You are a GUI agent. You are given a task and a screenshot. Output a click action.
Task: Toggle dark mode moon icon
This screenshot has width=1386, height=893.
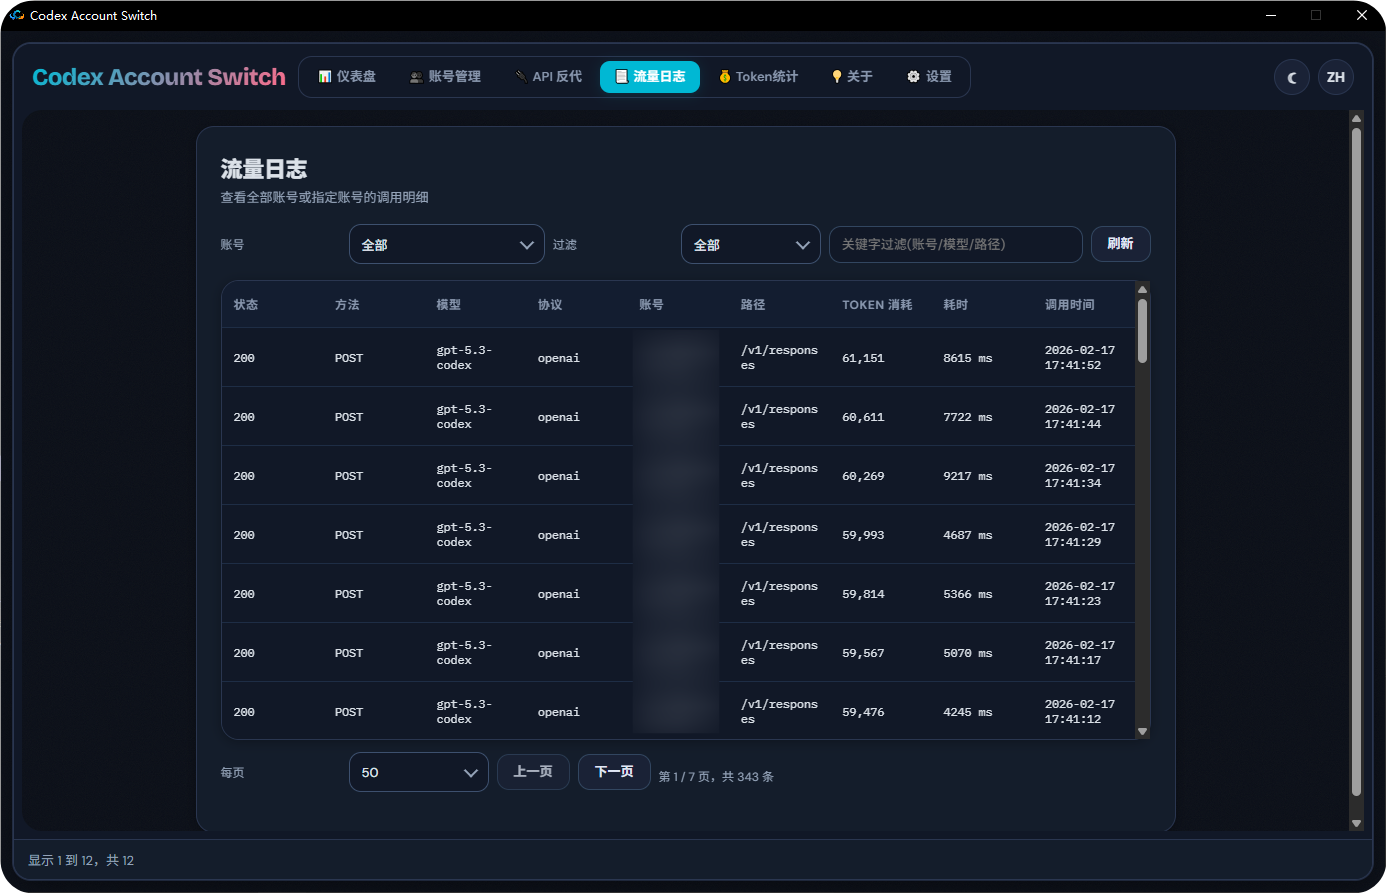1292,77
